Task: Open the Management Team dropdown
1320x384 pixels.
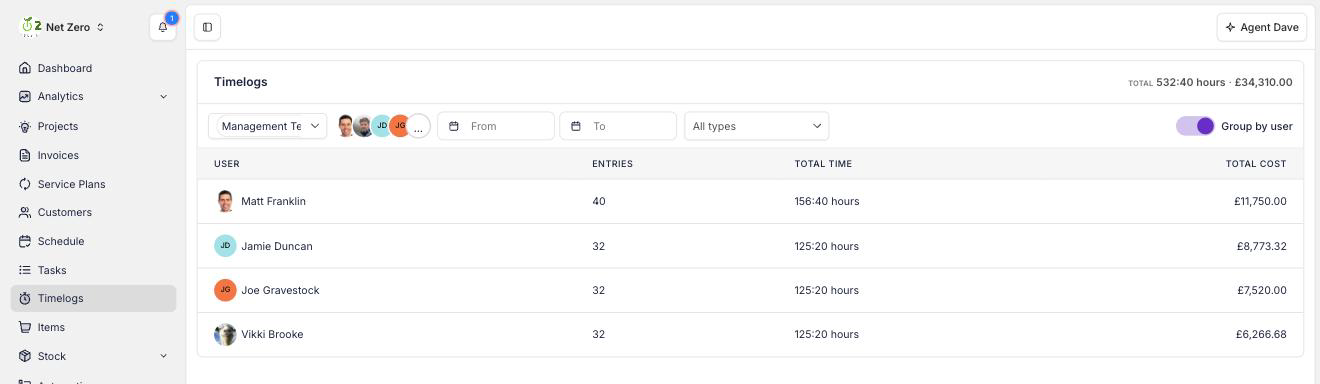Action: pyautogui.click(x=268, y=126)
